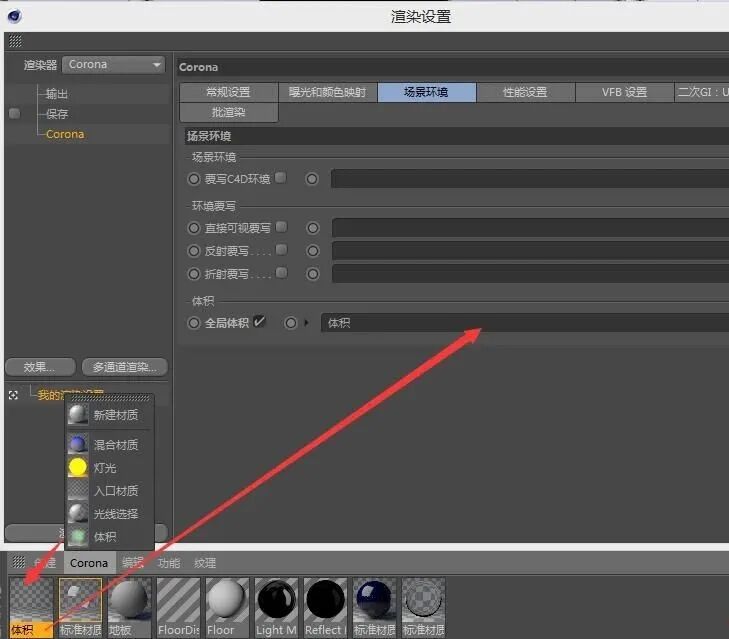Click the 直接可视覆写 animation dot
729x639 pixels.
coord(193,228)
